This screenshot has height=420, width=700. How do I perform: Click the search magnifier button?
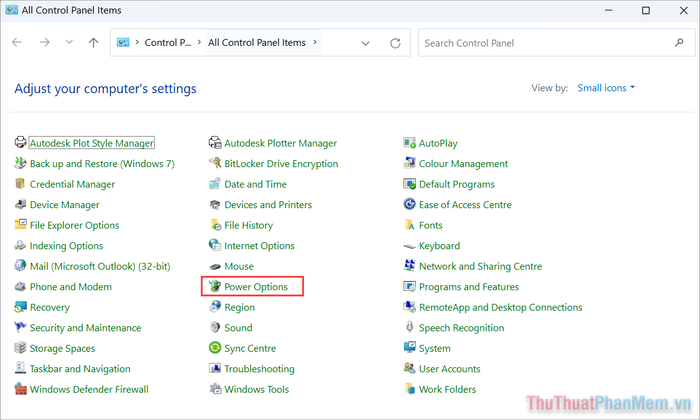coord(679,42)
